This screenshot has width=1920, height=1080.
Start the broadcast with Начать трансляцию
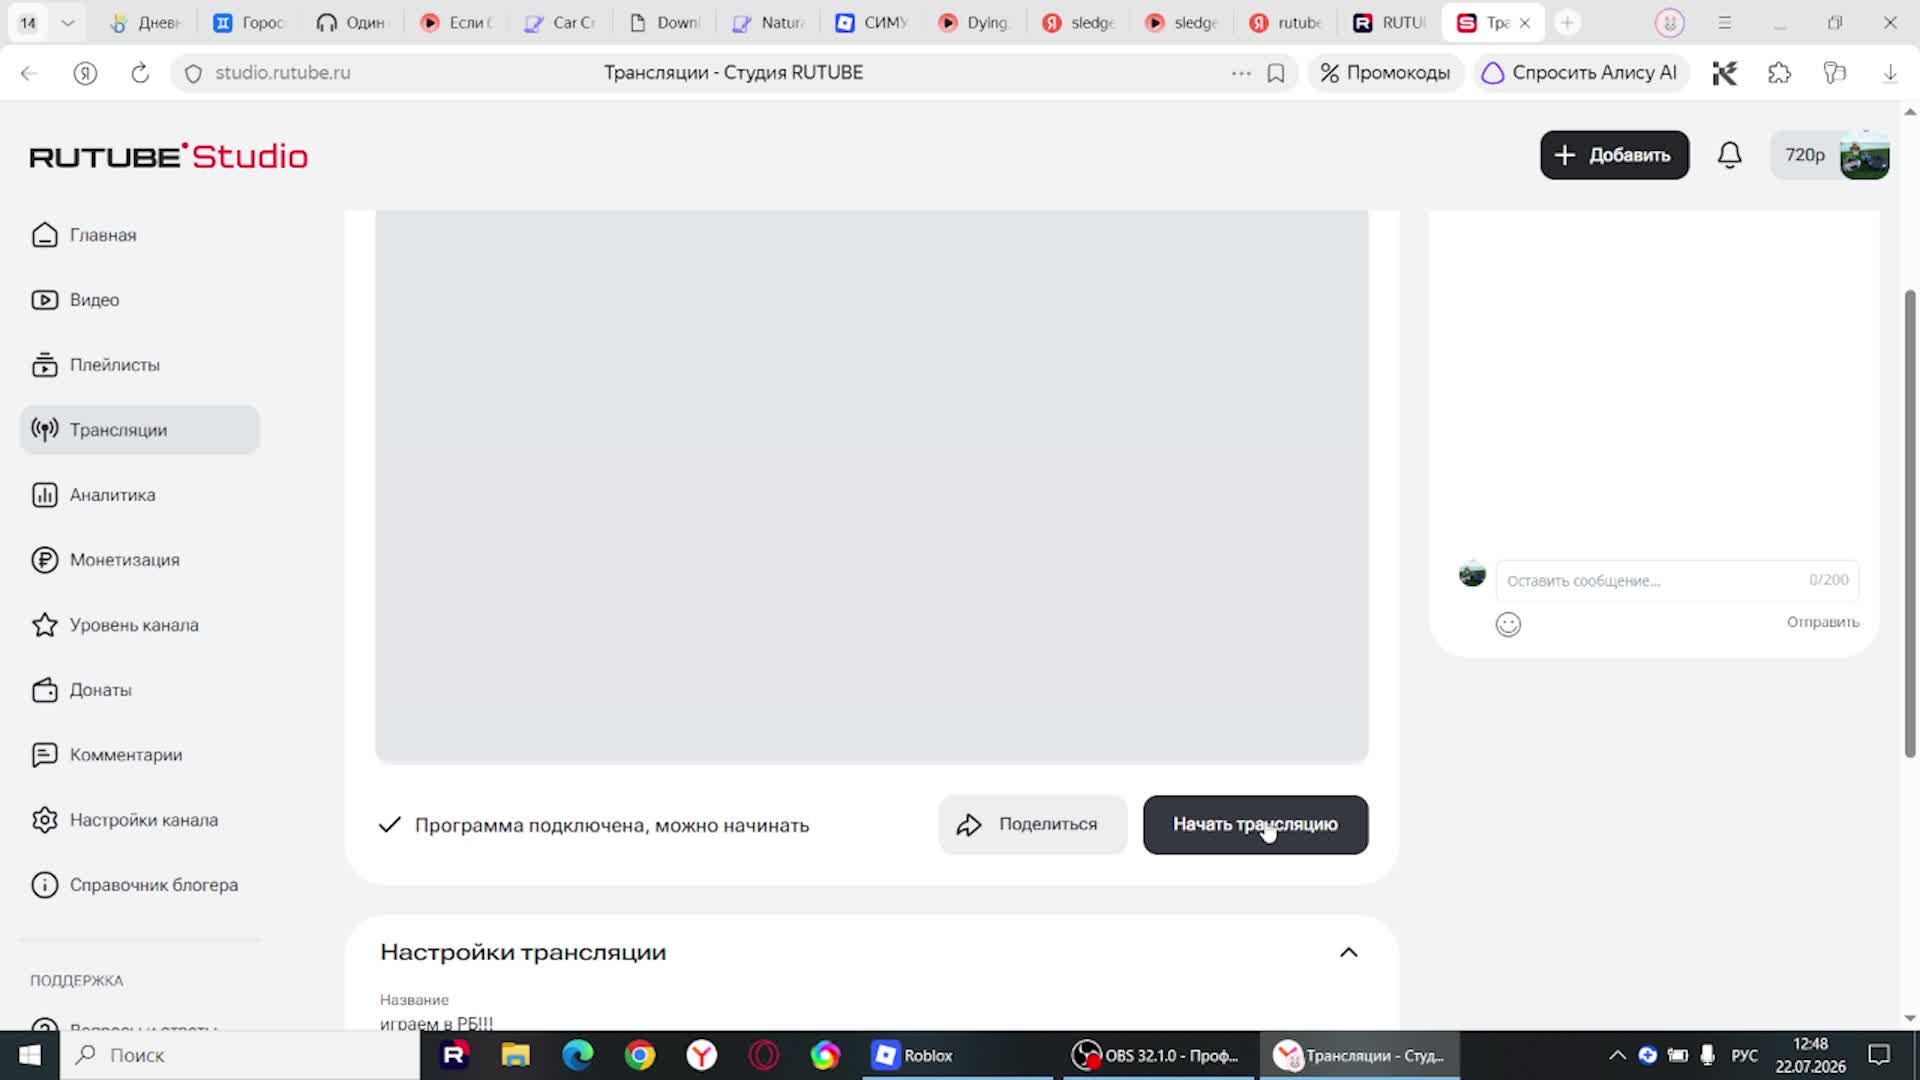(x=1255, y=825)
